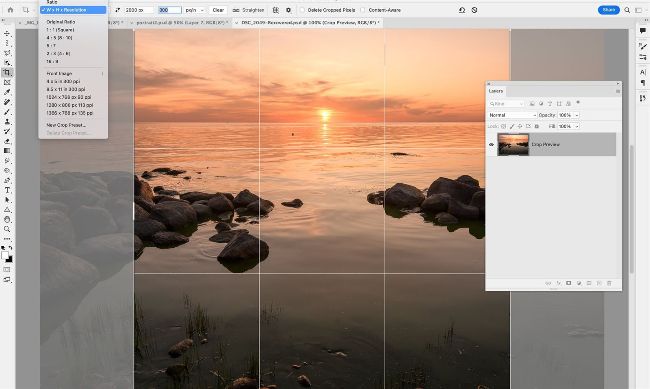The width and height of the screenshot is (650, 389).
Task: Cancel the current crop operation
Action: [x=474, y=10]
